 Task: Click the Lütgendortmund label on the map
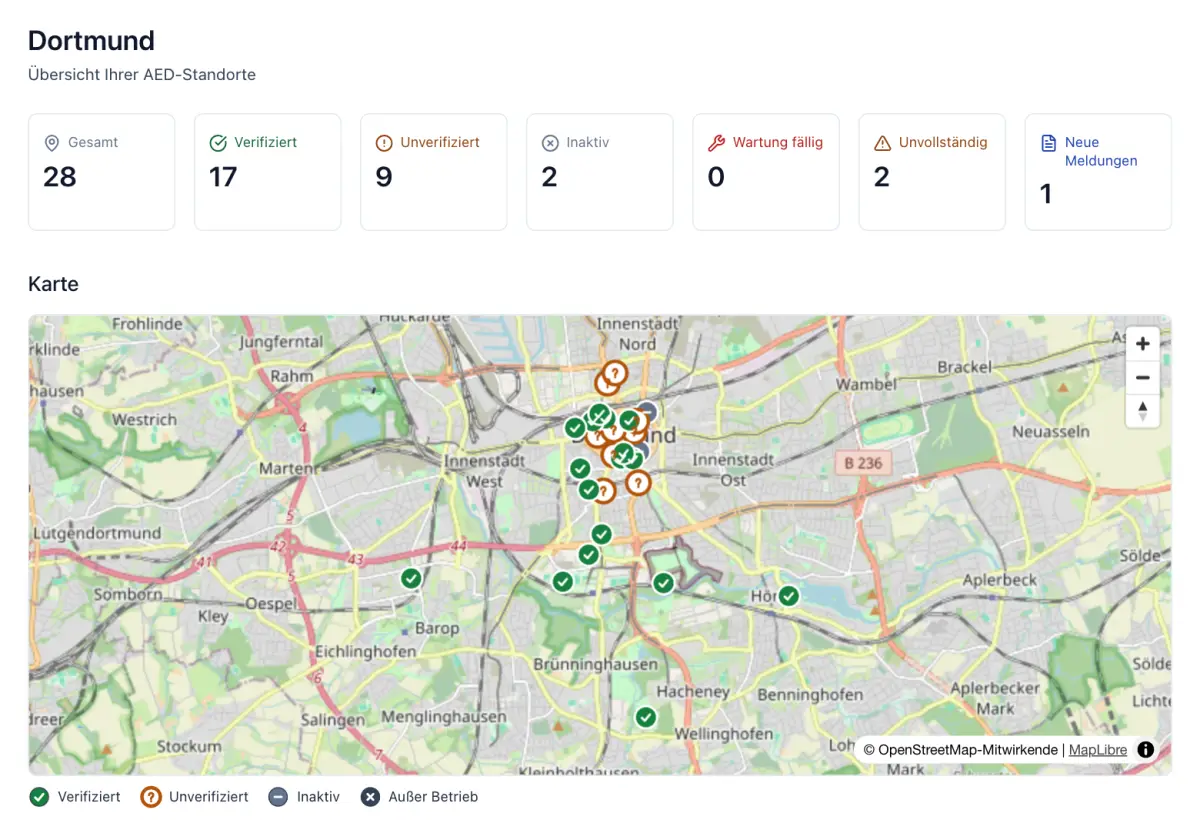97,533
